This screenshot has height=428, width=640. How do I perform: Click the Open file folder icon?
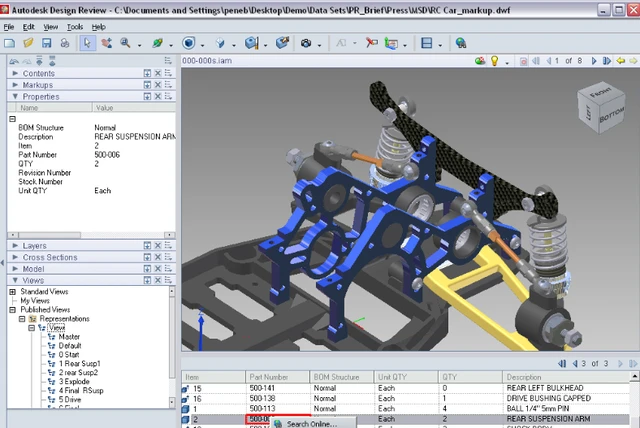click(x=27, y=44)
